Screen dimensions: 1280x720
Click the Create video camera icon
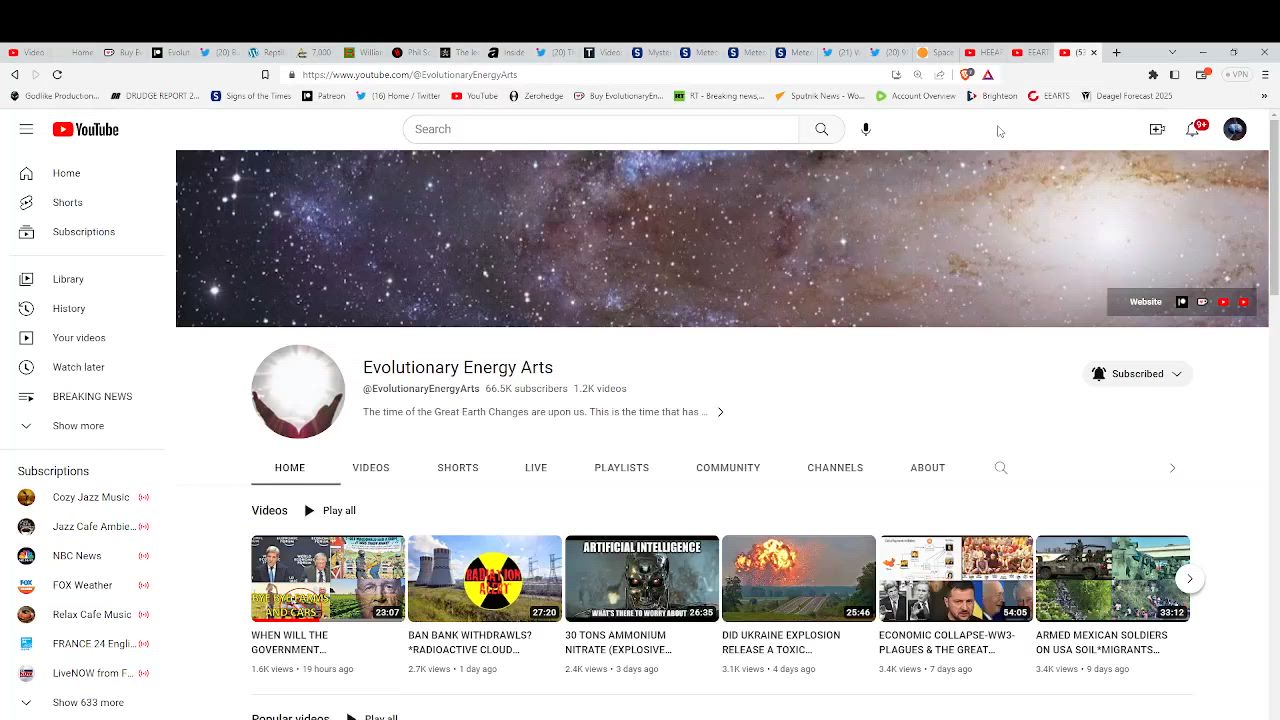1157,129
